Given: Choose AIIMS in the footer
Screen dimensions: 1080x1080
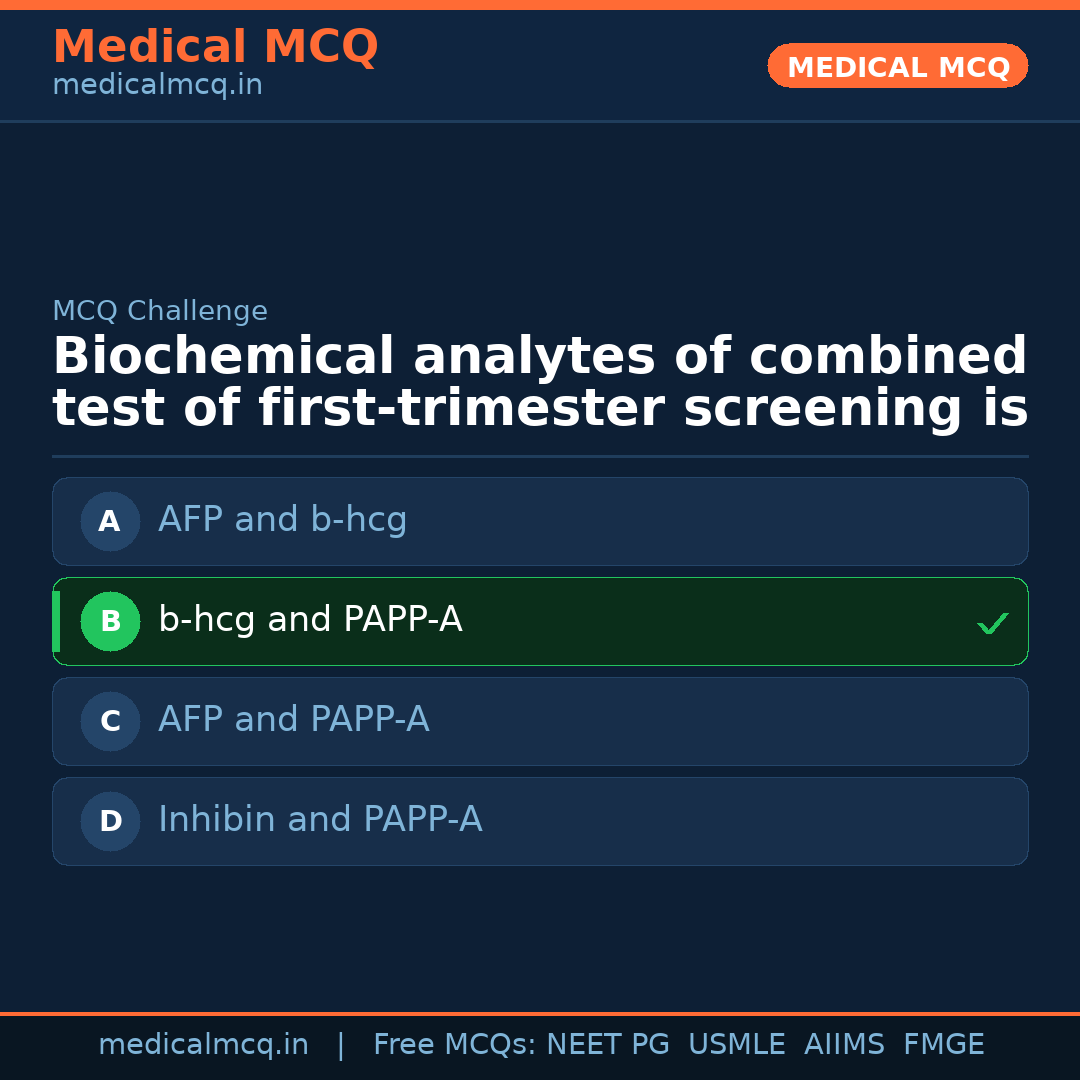Looking at the screenshot, I should click(844, 1045).
